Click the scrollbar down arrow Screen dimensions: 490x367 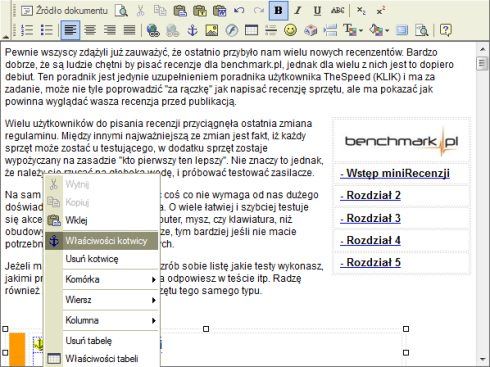(482, 359)
